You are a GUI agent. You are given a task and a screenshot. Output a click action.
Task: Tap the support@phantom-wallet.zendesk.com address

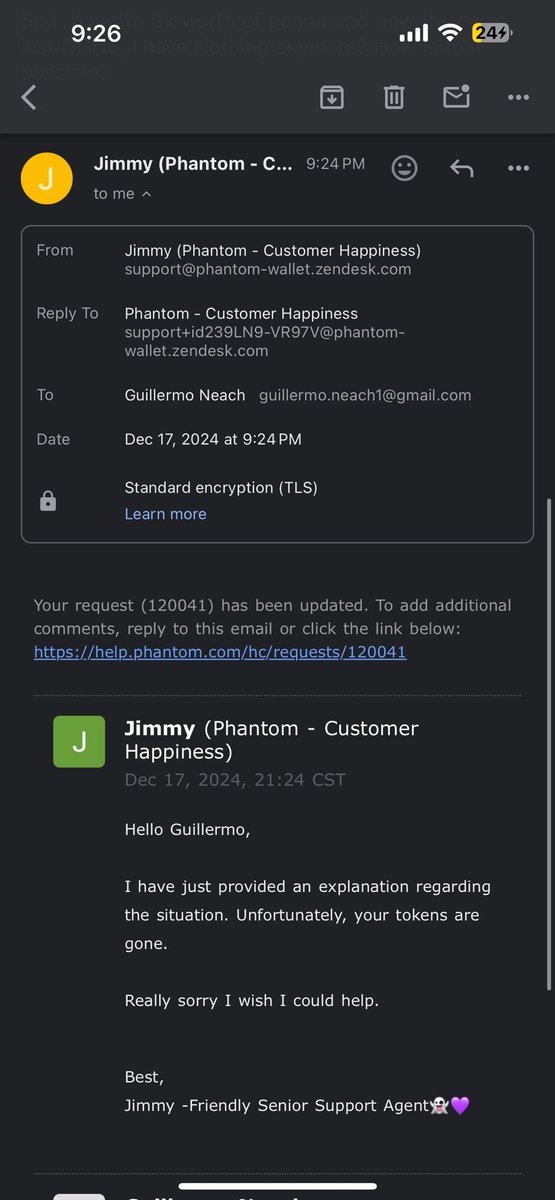pyautogui.click(x=268, y=269)
